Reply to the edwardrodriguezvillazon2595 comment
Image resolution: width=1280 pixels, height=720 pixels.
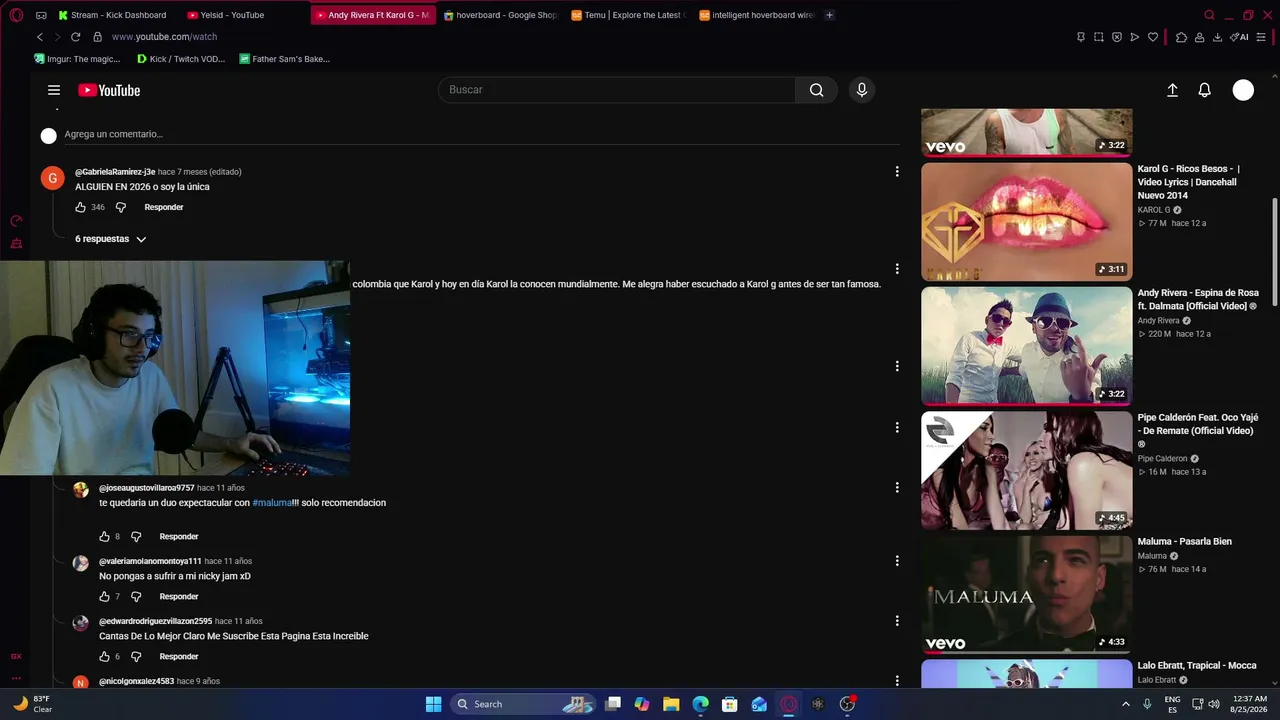[179, 656]
